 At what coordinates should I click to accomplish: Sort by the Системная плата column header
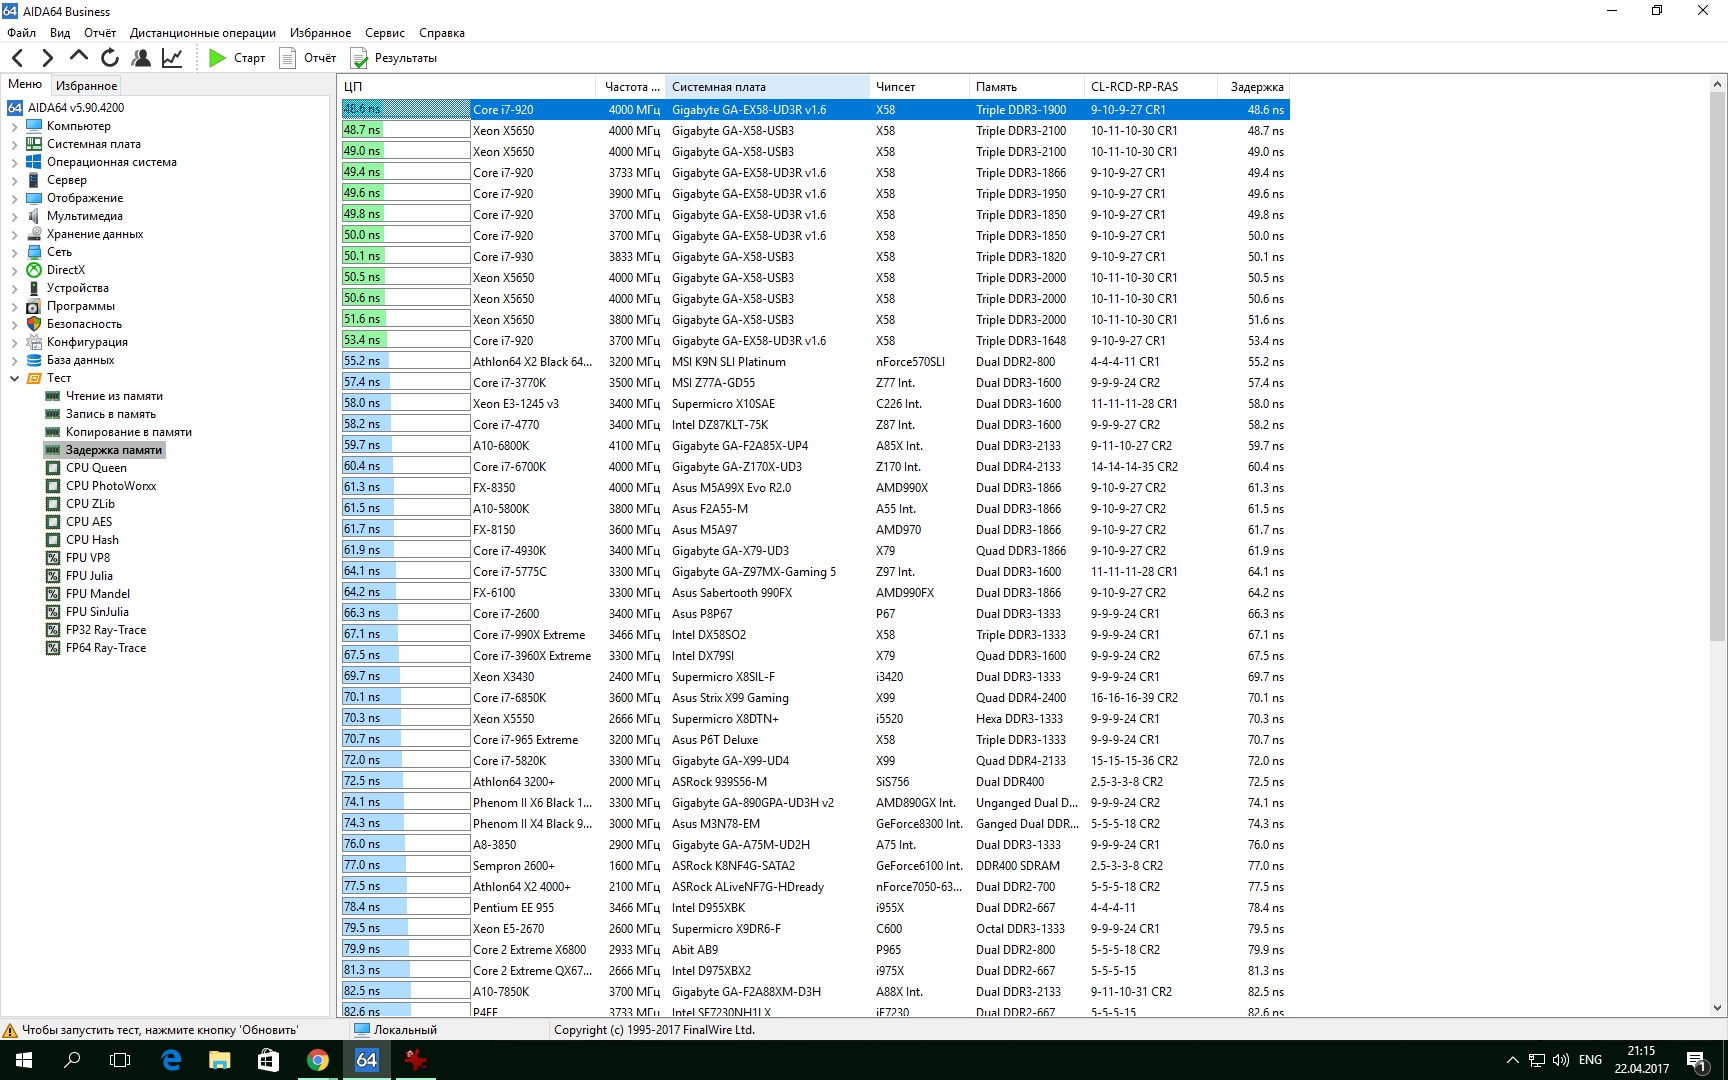(x=767, y=87)
